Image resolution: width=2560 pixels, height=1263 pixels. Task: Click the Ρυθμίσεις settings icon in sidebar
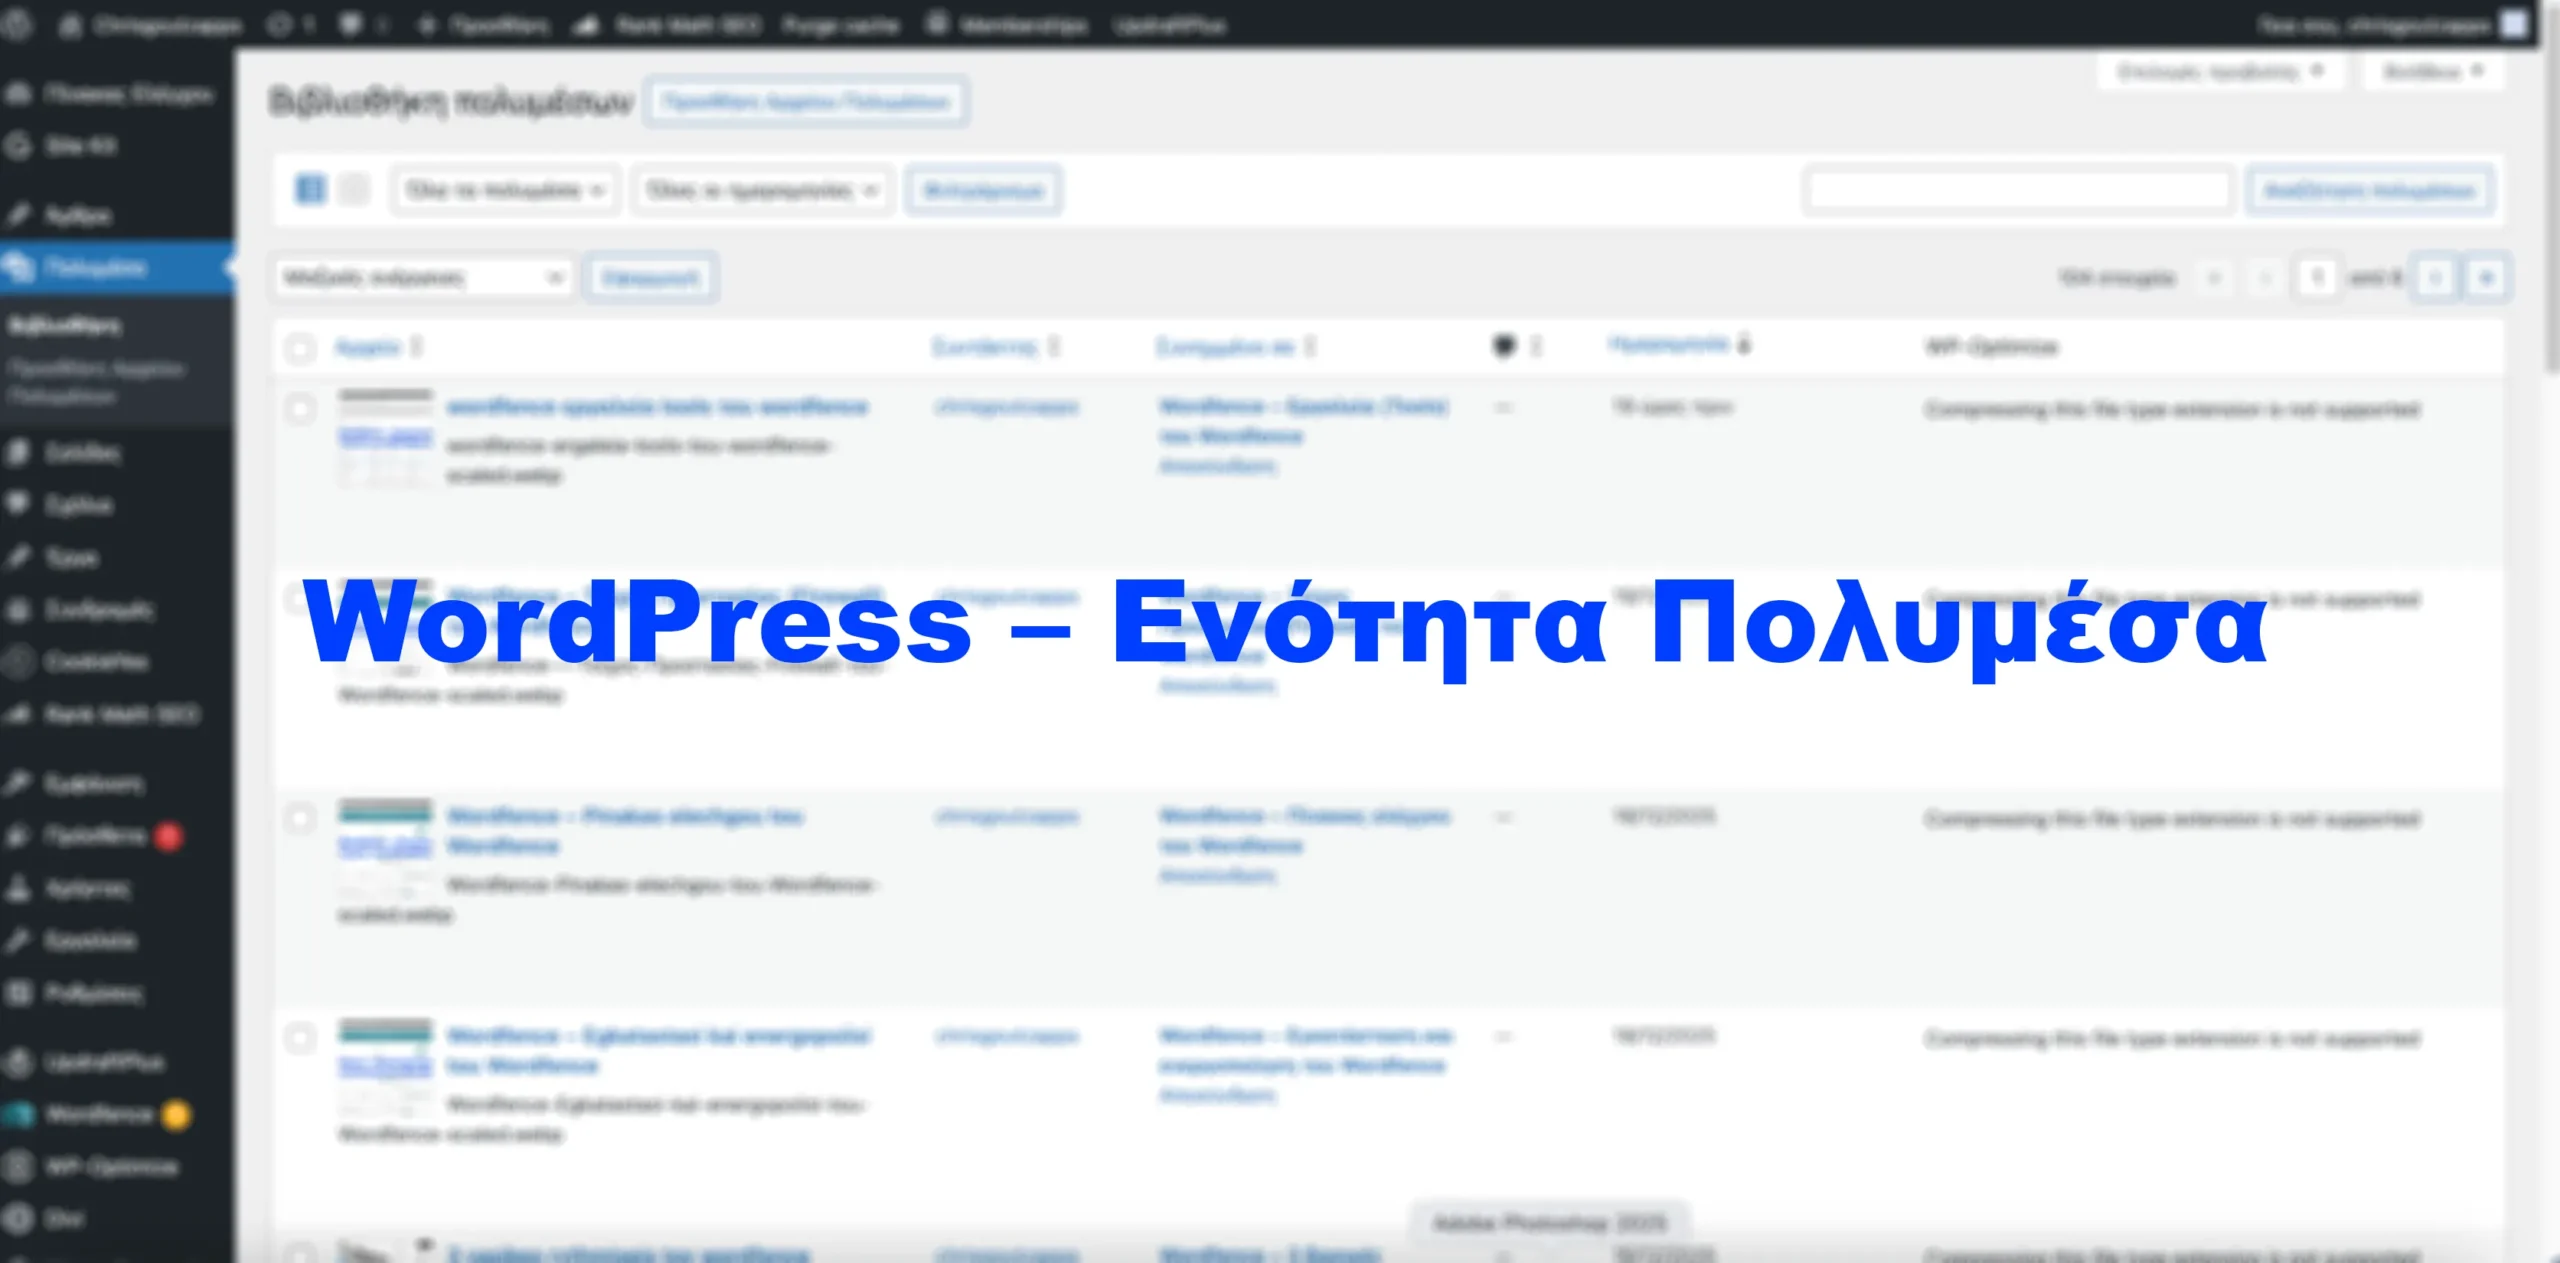[19, 992]
